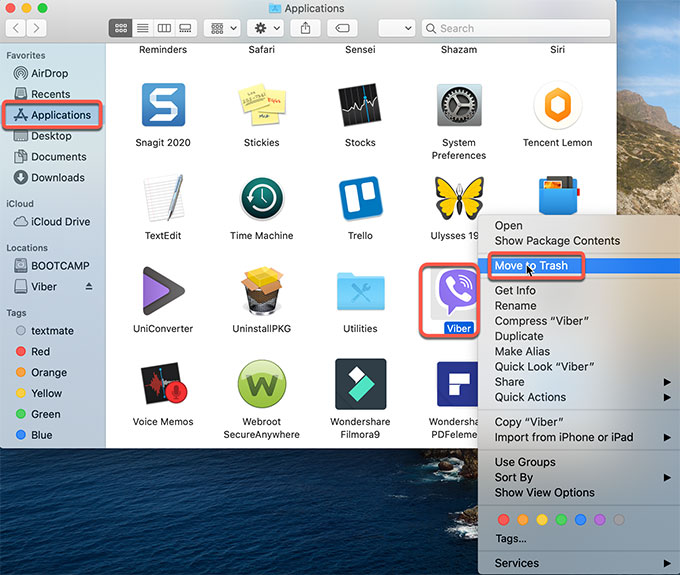Select the Trello app icon
Image resolution: width=680 pixels, height=575 pixels.
pos(360,198)
